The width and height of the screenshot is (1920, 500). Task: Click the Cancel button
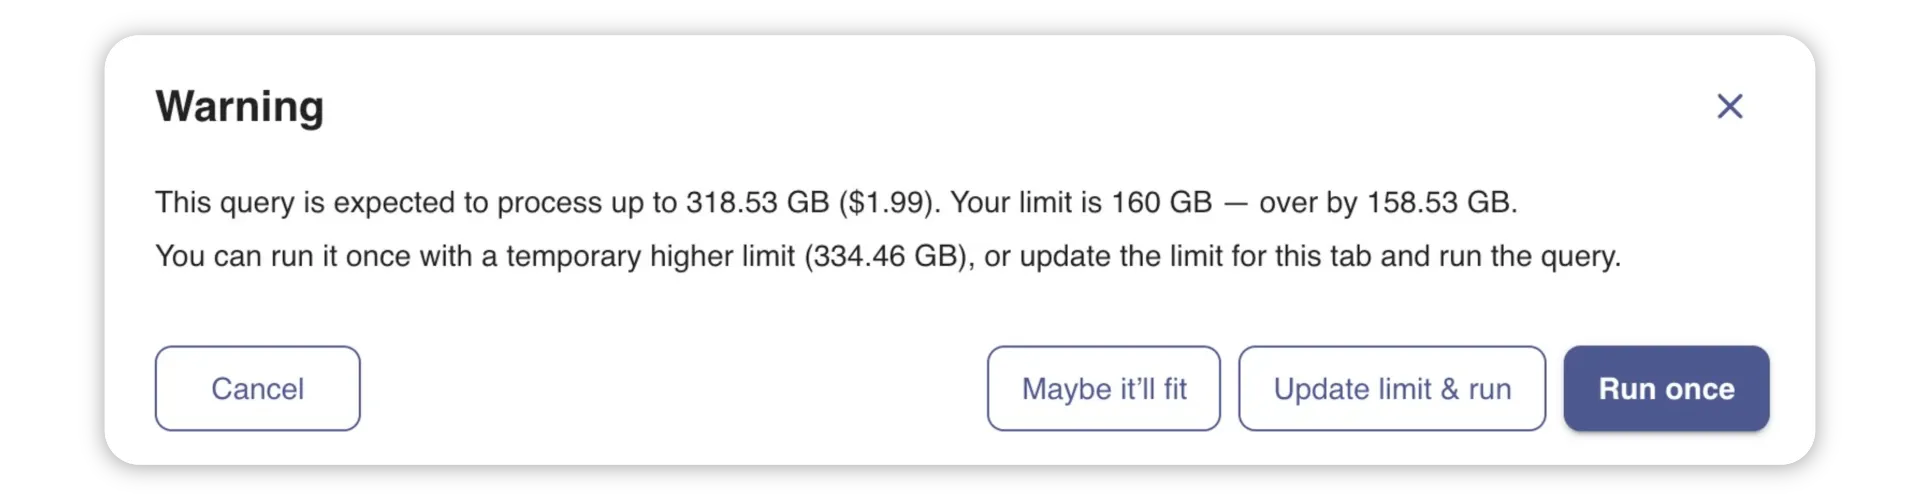(x=257, y=388)
